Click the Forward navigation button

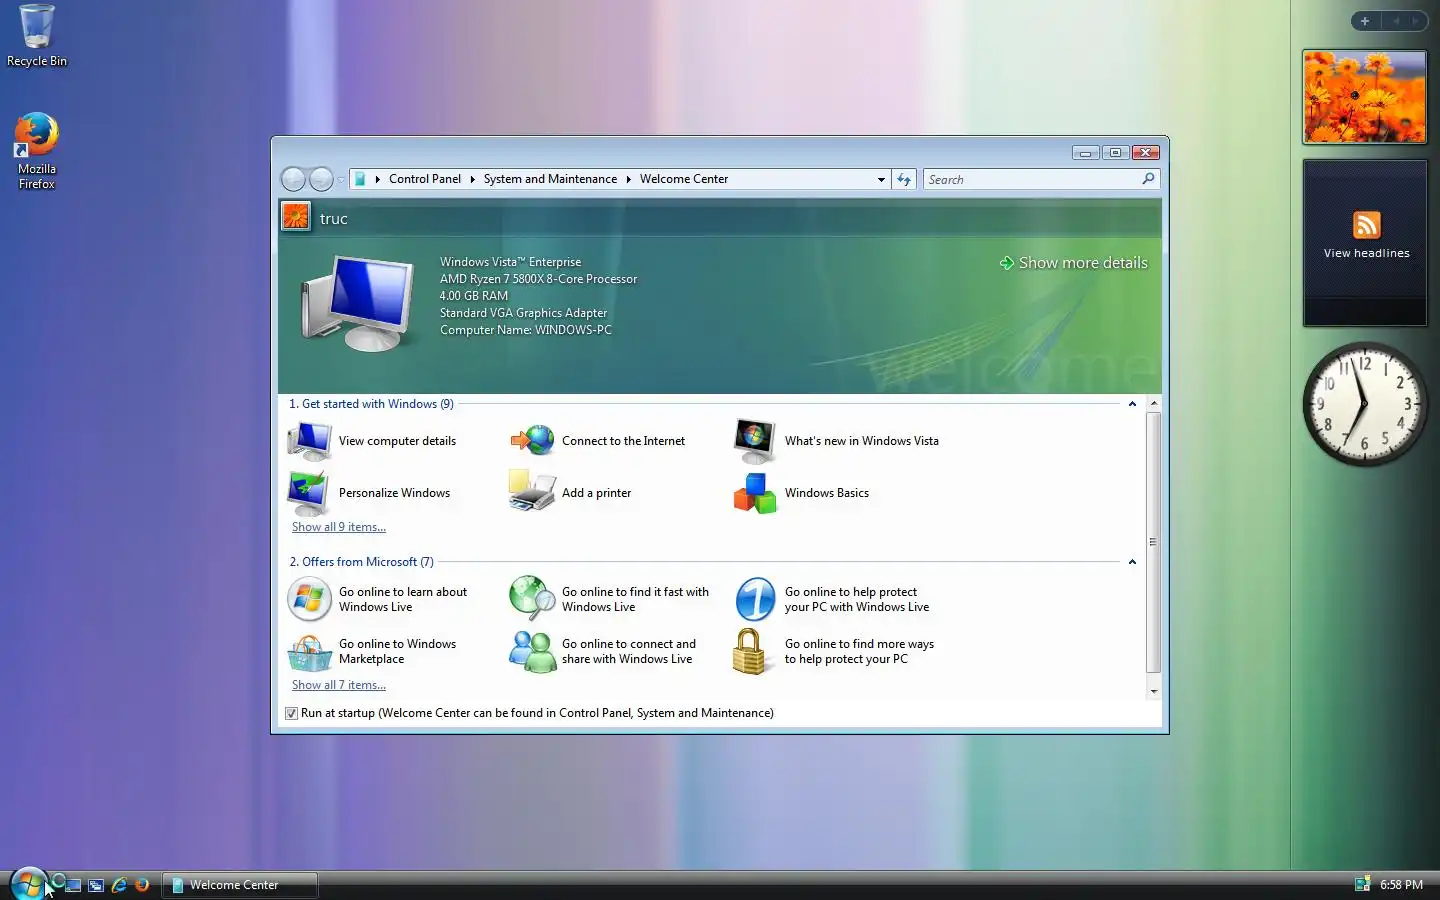coord(321,179)
